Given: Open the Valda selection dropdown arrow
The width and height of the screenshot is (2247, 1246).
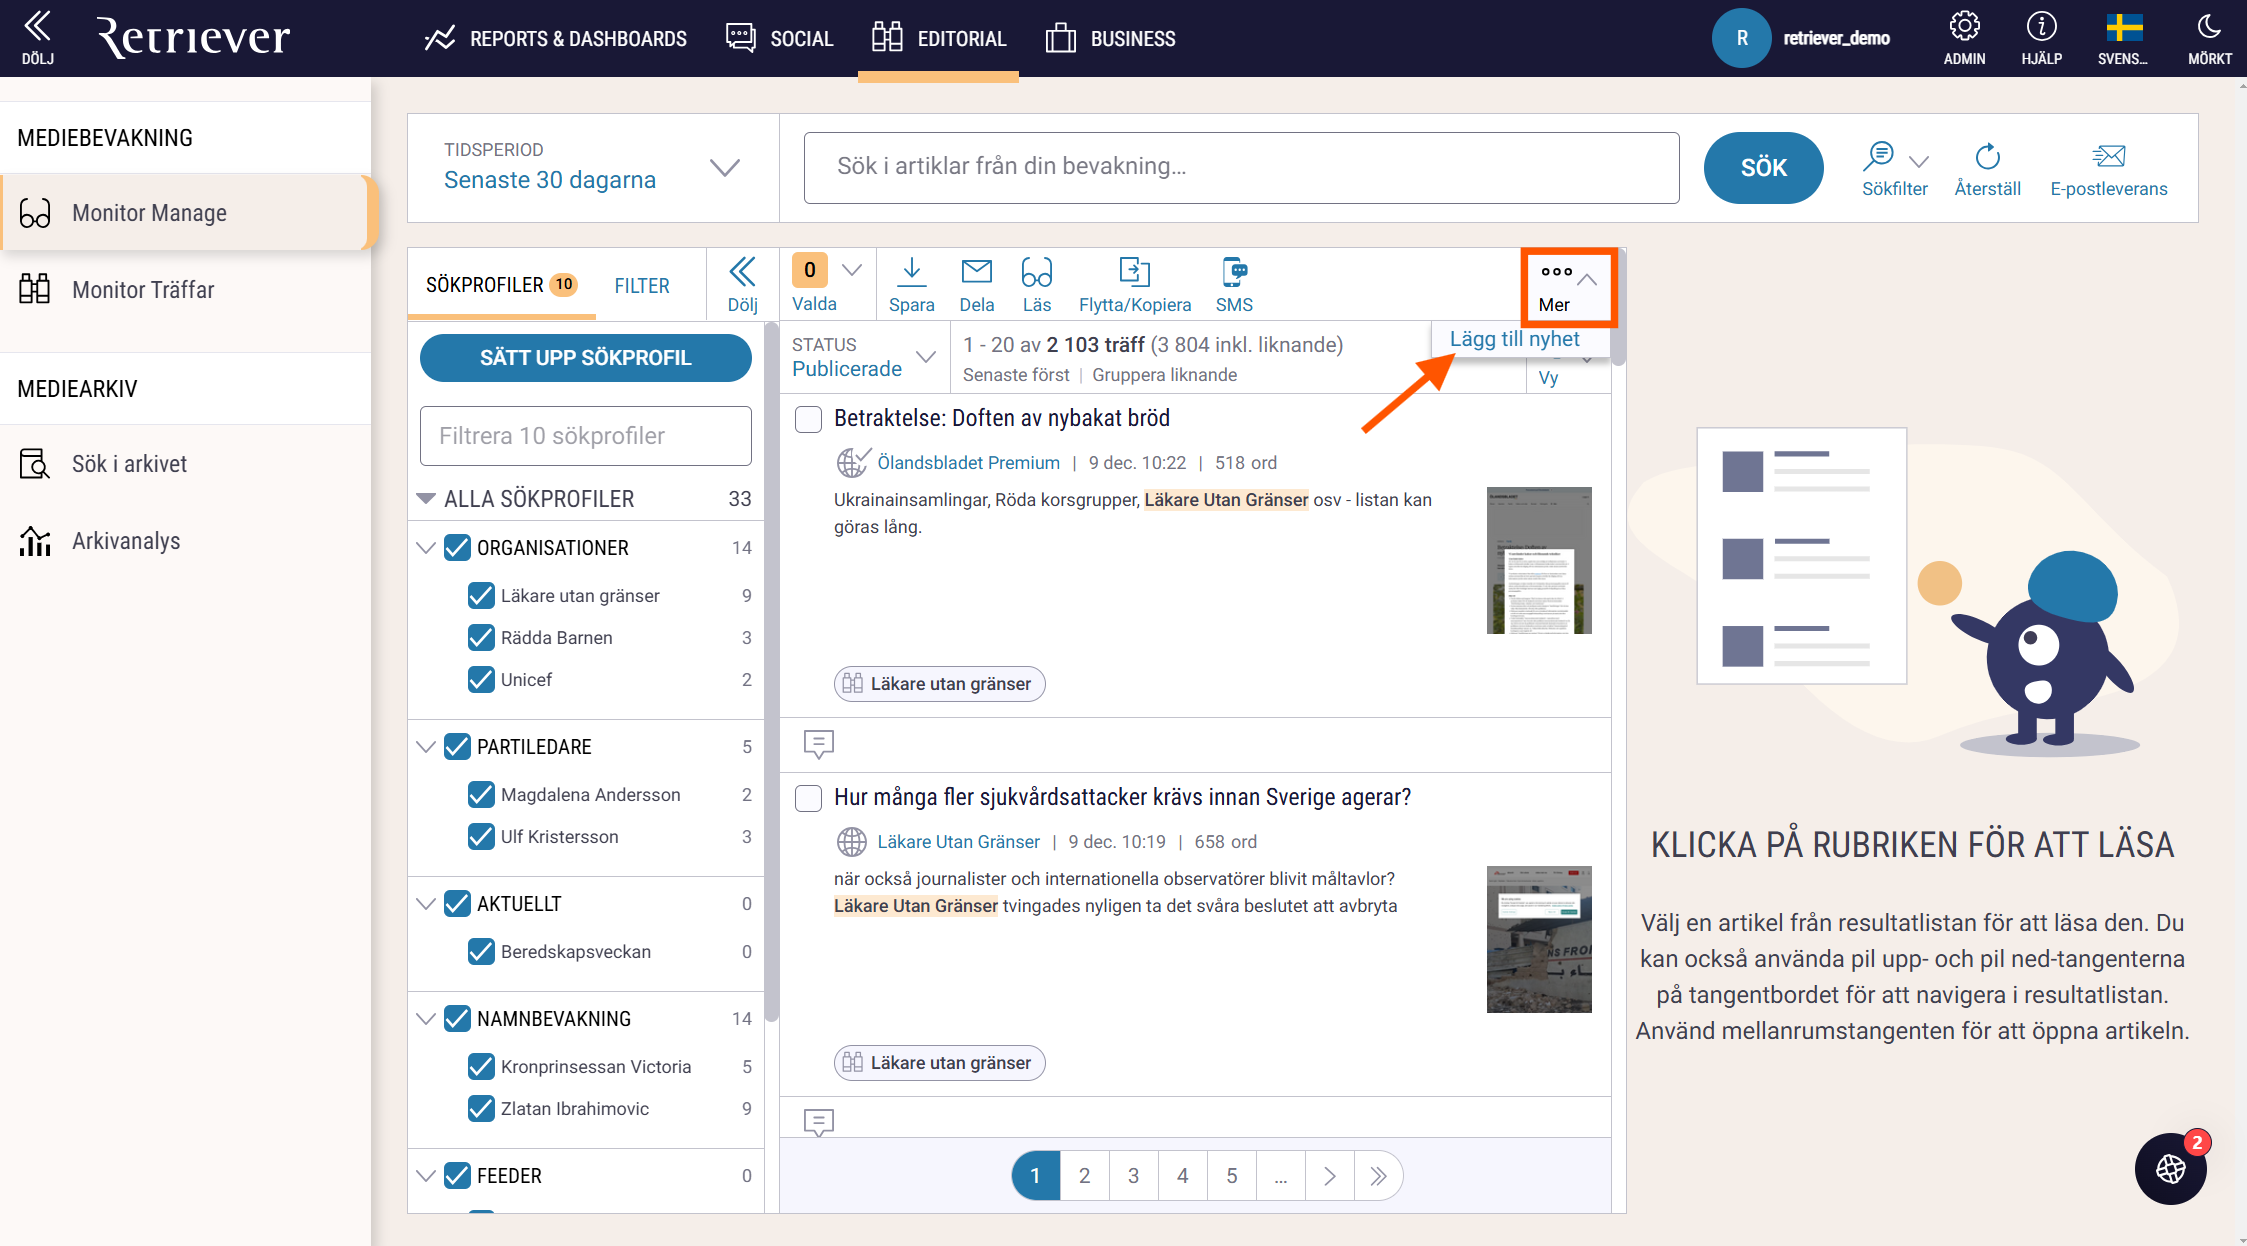Looking at the screenshot, I should (x=852, y=270).
